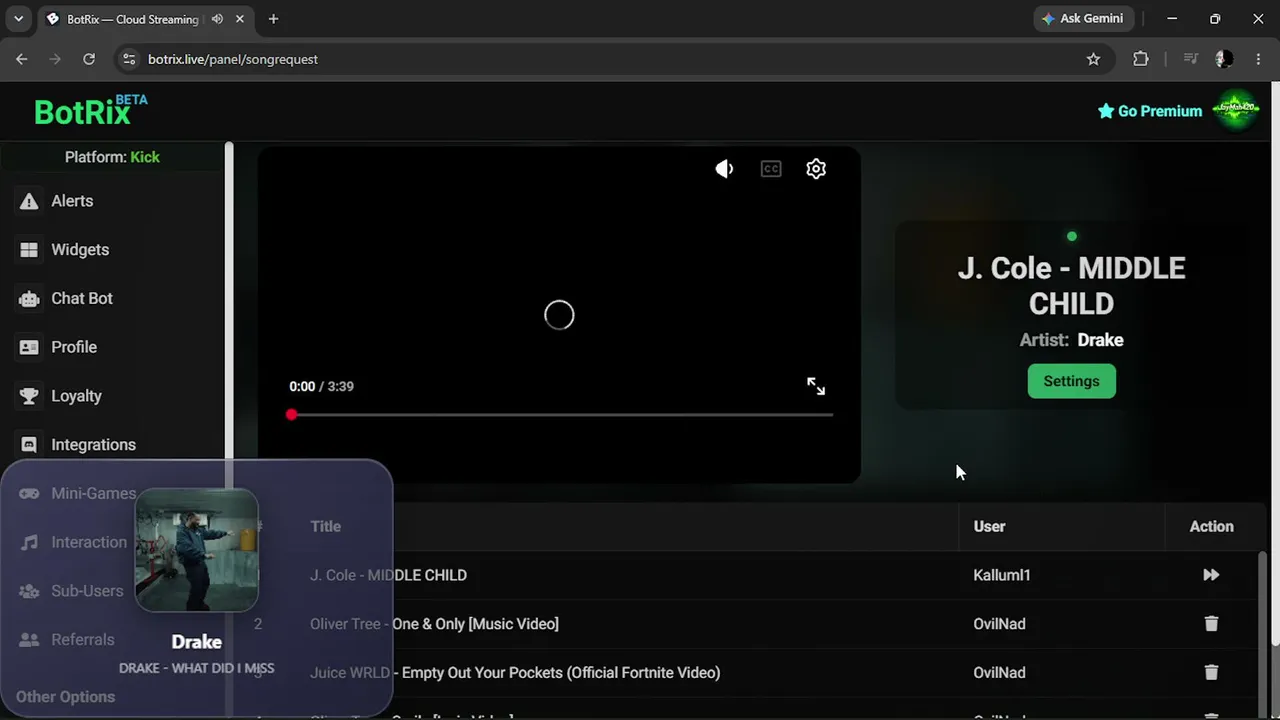Open the Chrome profile avatar
The image size is (1280, 720).
click(x=1223, y=59)
